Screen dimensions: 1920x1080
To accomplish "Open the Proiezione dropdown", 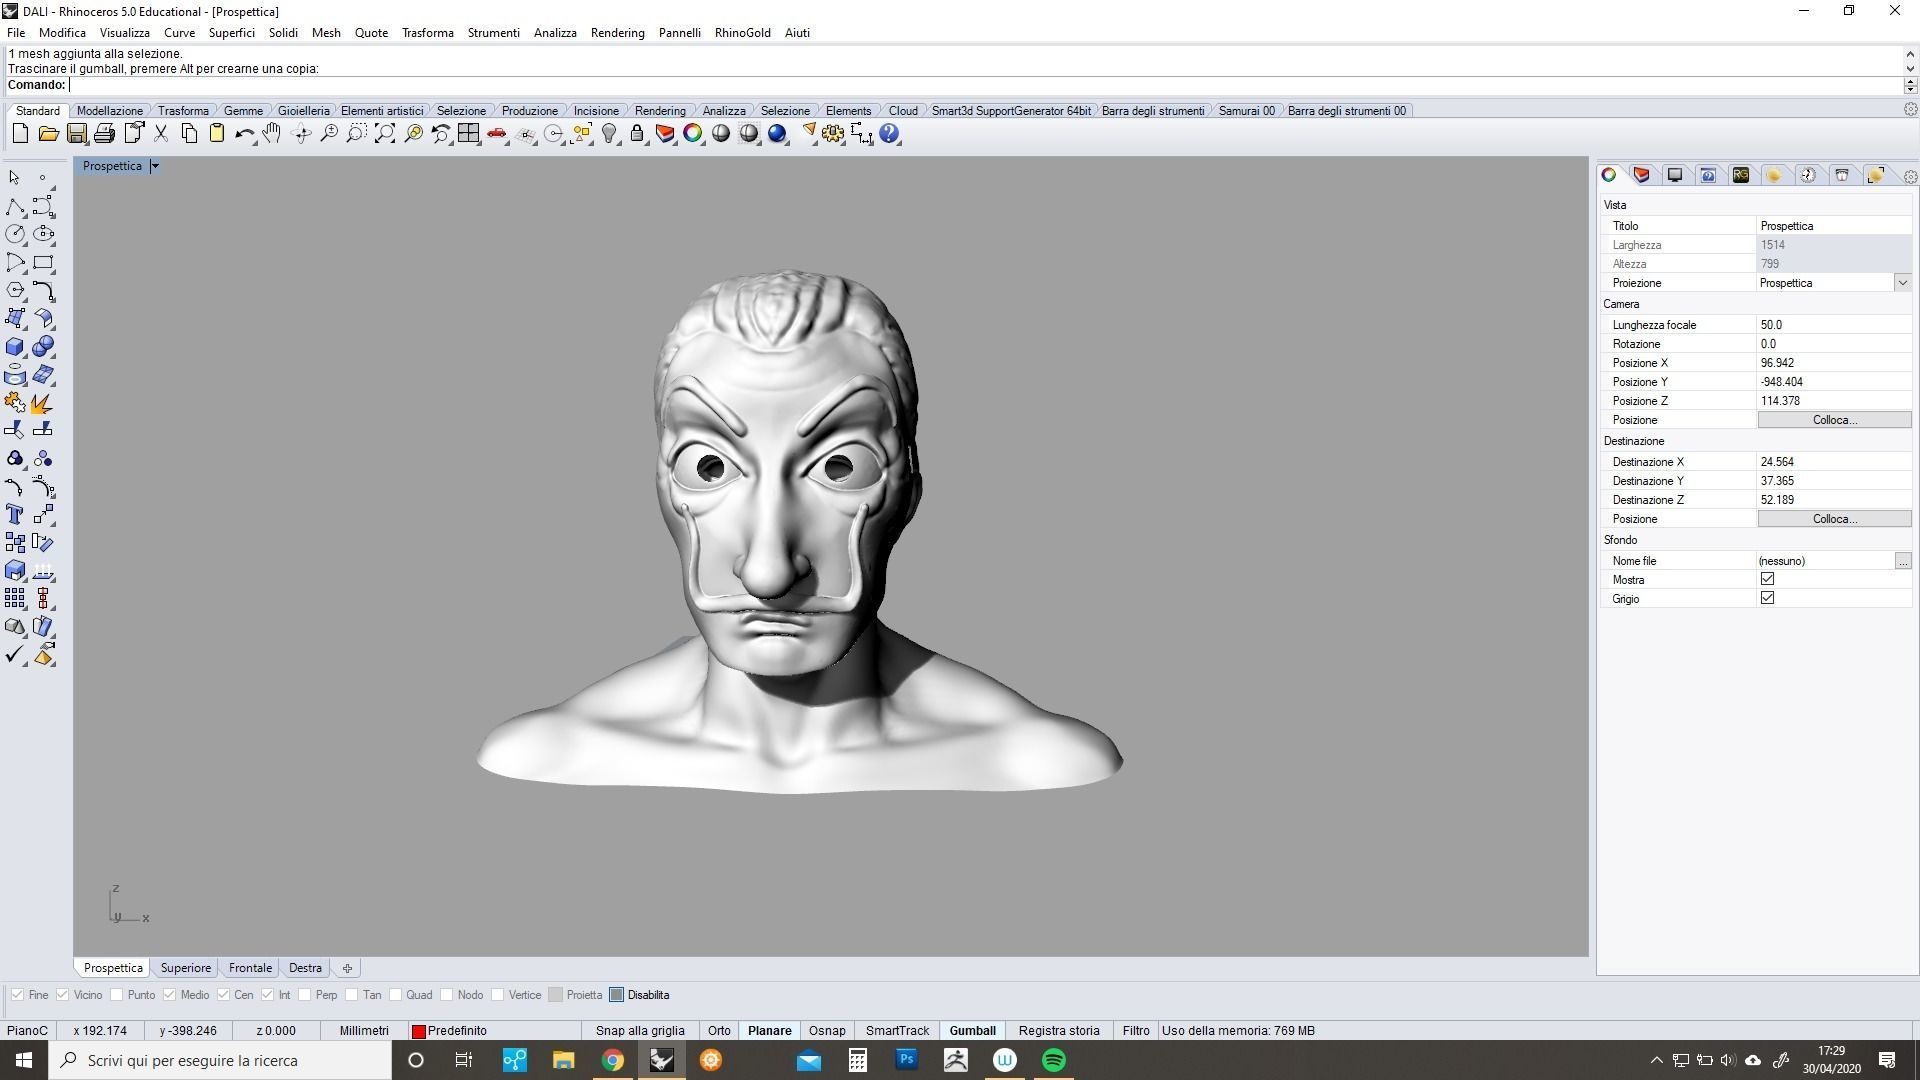I will tap(1902, 283).
